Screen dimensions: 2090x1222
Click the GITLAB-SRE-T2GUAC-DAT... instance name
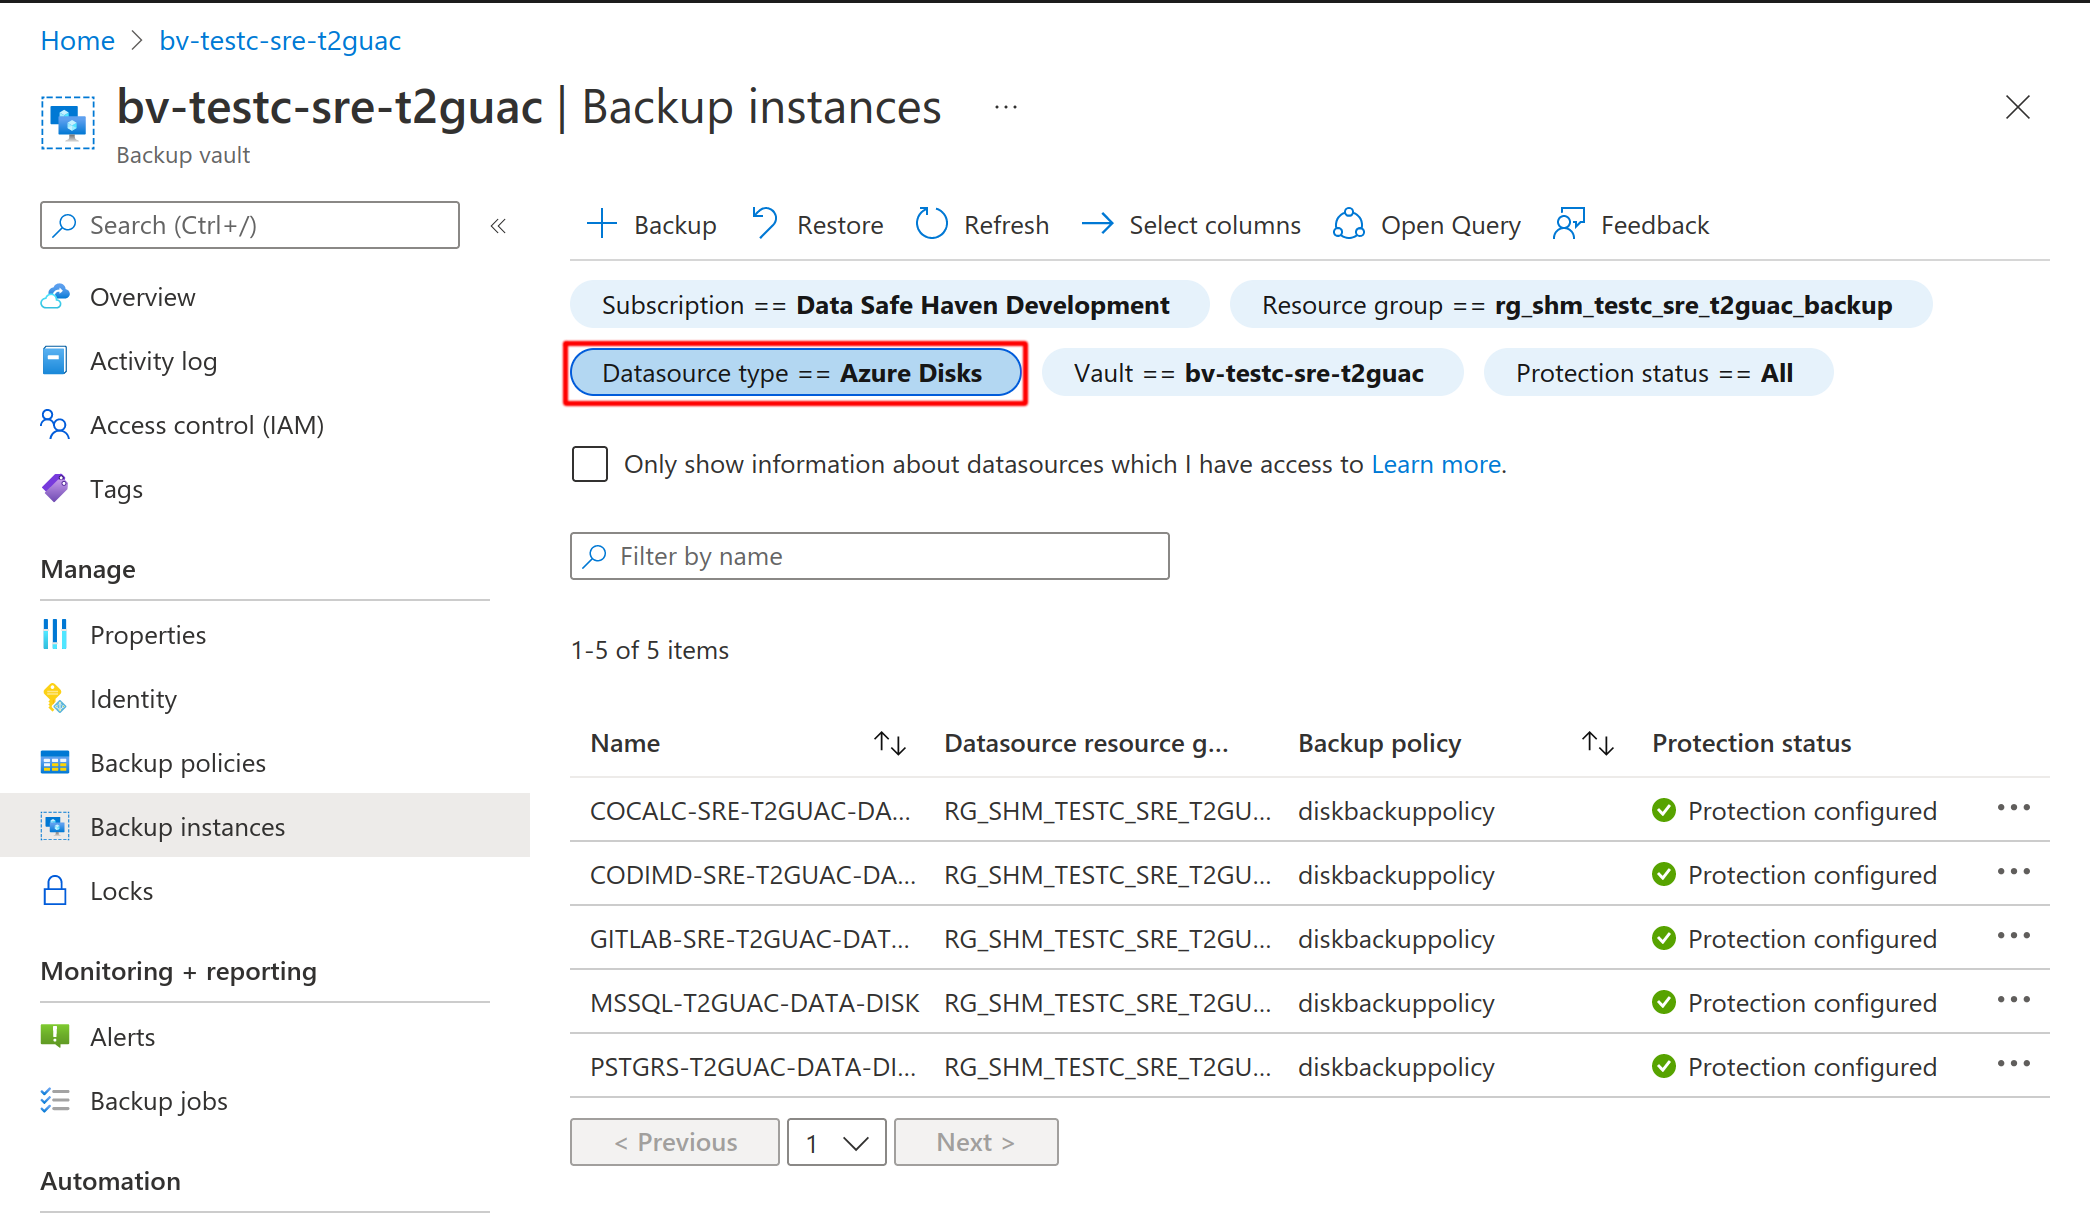click(750, 939)
